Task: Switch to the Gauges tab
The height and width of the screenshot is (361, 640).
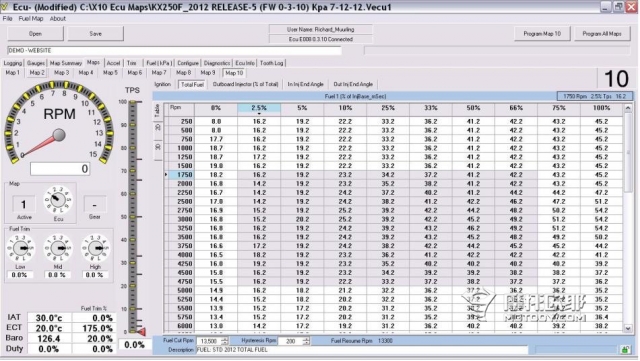Action: tap(36, 63)
